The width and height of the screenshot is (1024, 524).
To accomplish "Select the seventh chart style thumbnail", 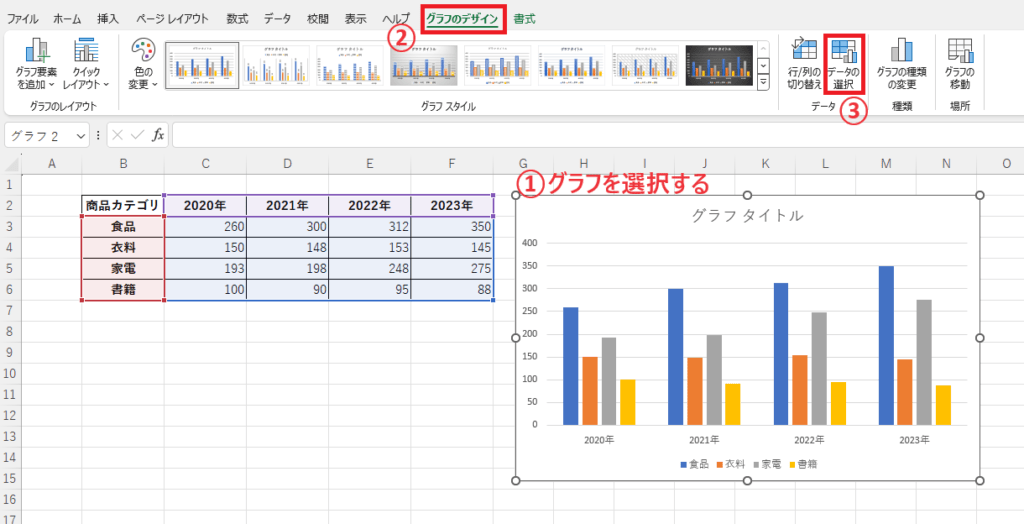I will 645,65.
